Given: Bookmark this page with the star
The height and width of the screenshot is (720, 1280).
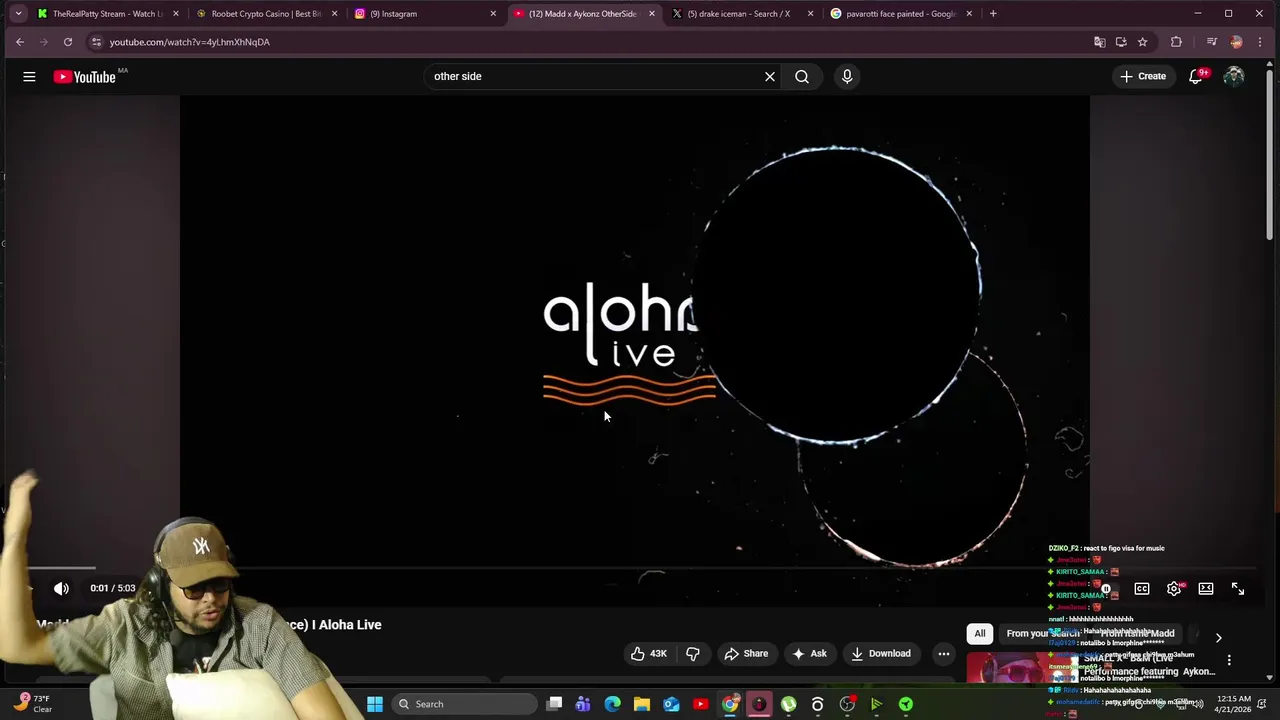Looking at the screenshot, I should tap(1142, 42).
